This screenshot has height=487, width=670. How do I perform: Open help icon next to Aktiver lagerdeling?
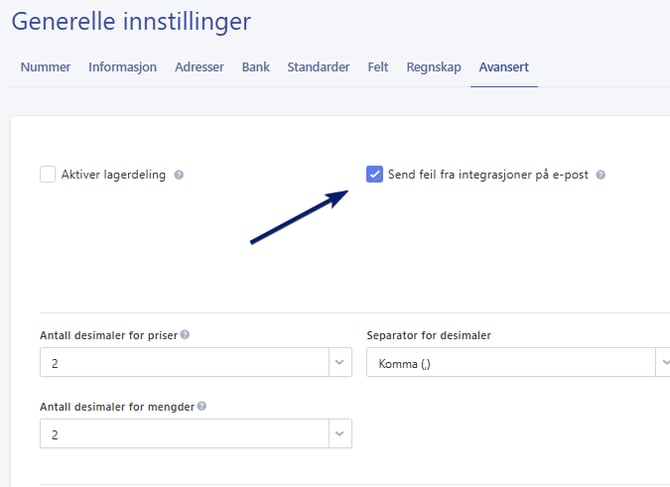coord(179,175)
